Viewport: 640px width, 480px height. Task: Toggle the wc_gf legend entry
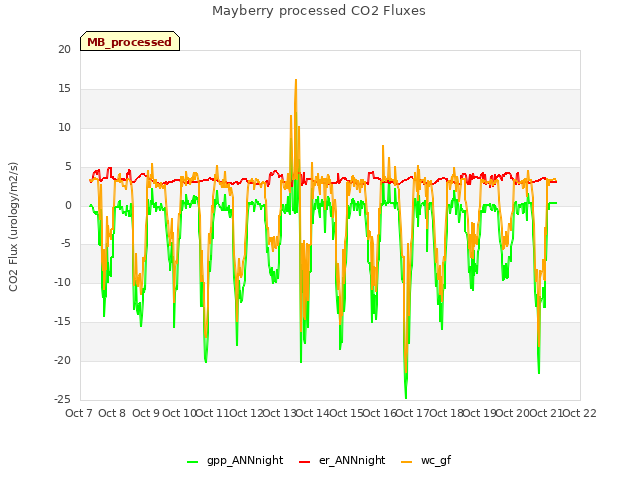pyautogui.click(x=426, y=460)
